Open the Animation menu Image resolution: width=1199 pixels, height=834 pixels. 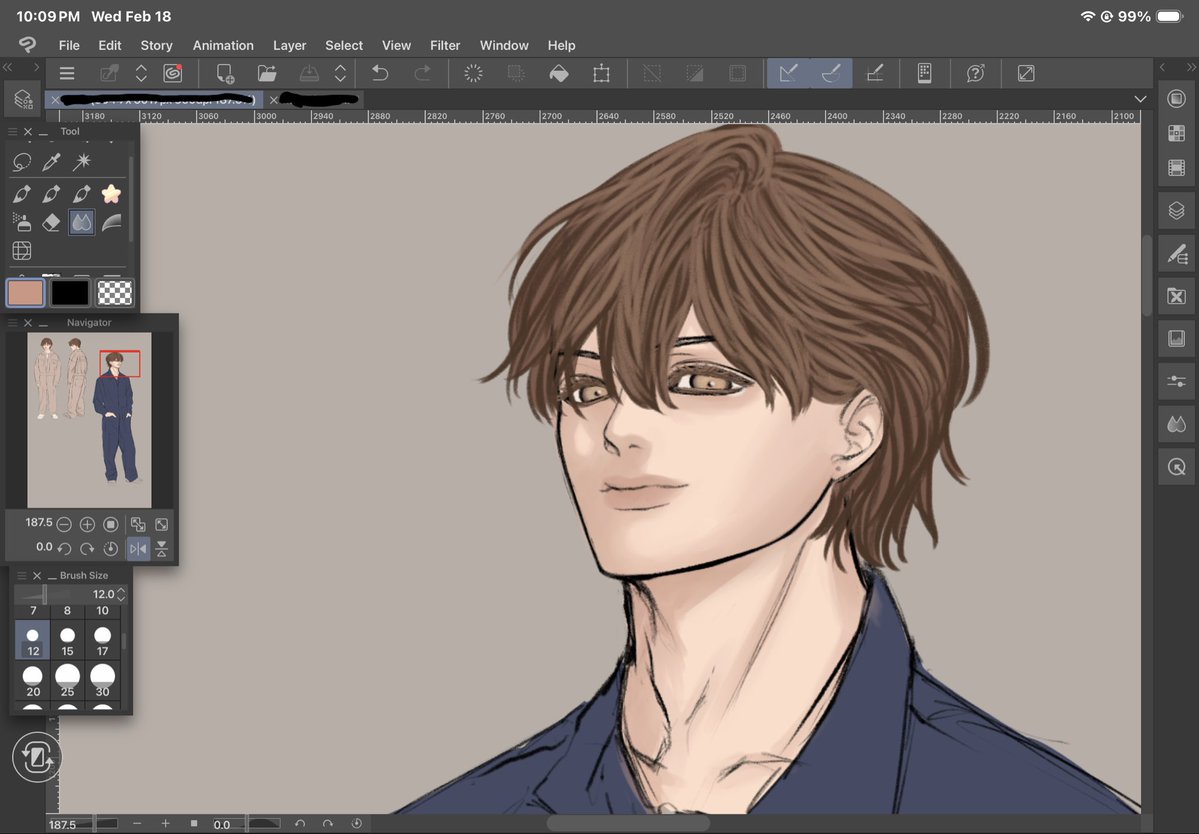point(223,45)
